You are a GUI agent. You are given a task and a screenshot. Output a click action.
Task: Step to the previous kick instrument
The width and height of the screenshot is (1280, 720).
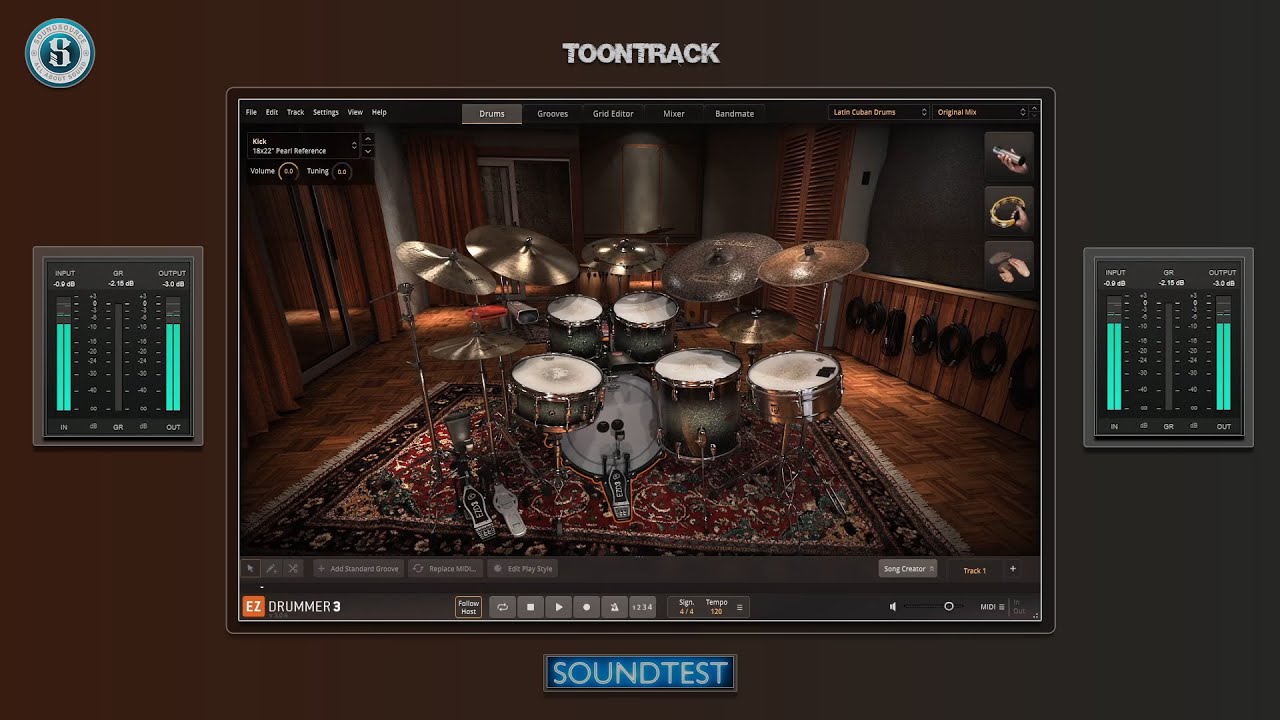click(x=368, y=139)
